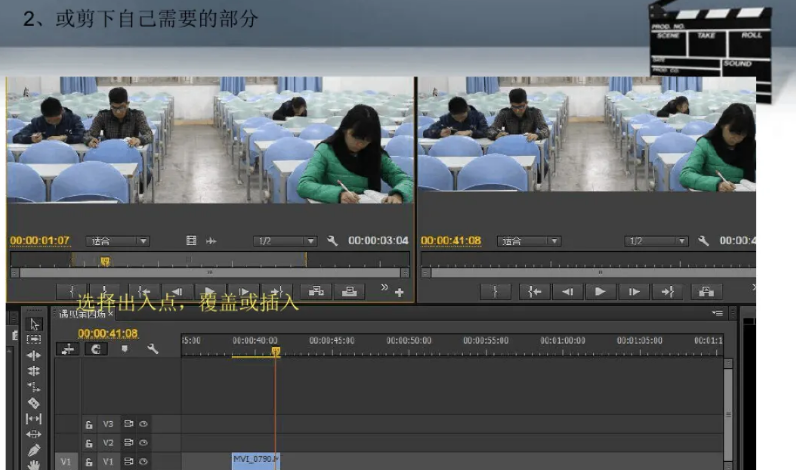
Task: Toggle lock on track V2
Action: (89, 443)
